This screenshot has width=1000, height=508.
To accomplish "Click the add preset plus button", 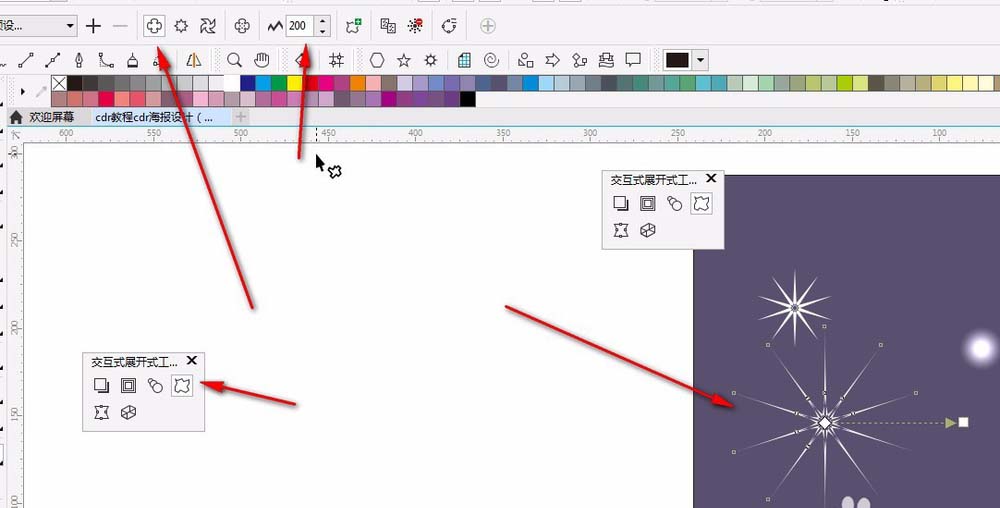I will click(93, 26).
